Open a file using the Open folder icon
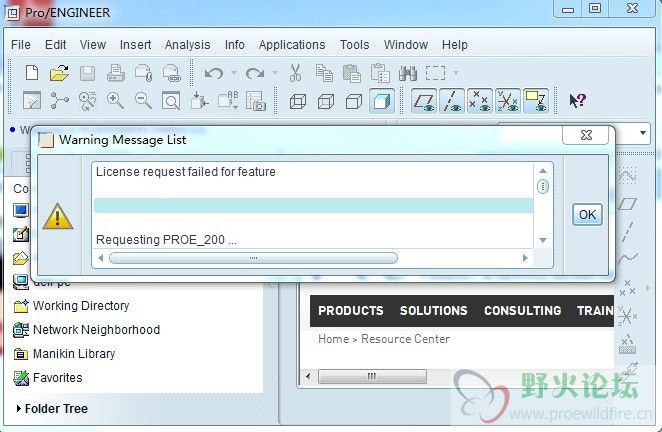 59,73
